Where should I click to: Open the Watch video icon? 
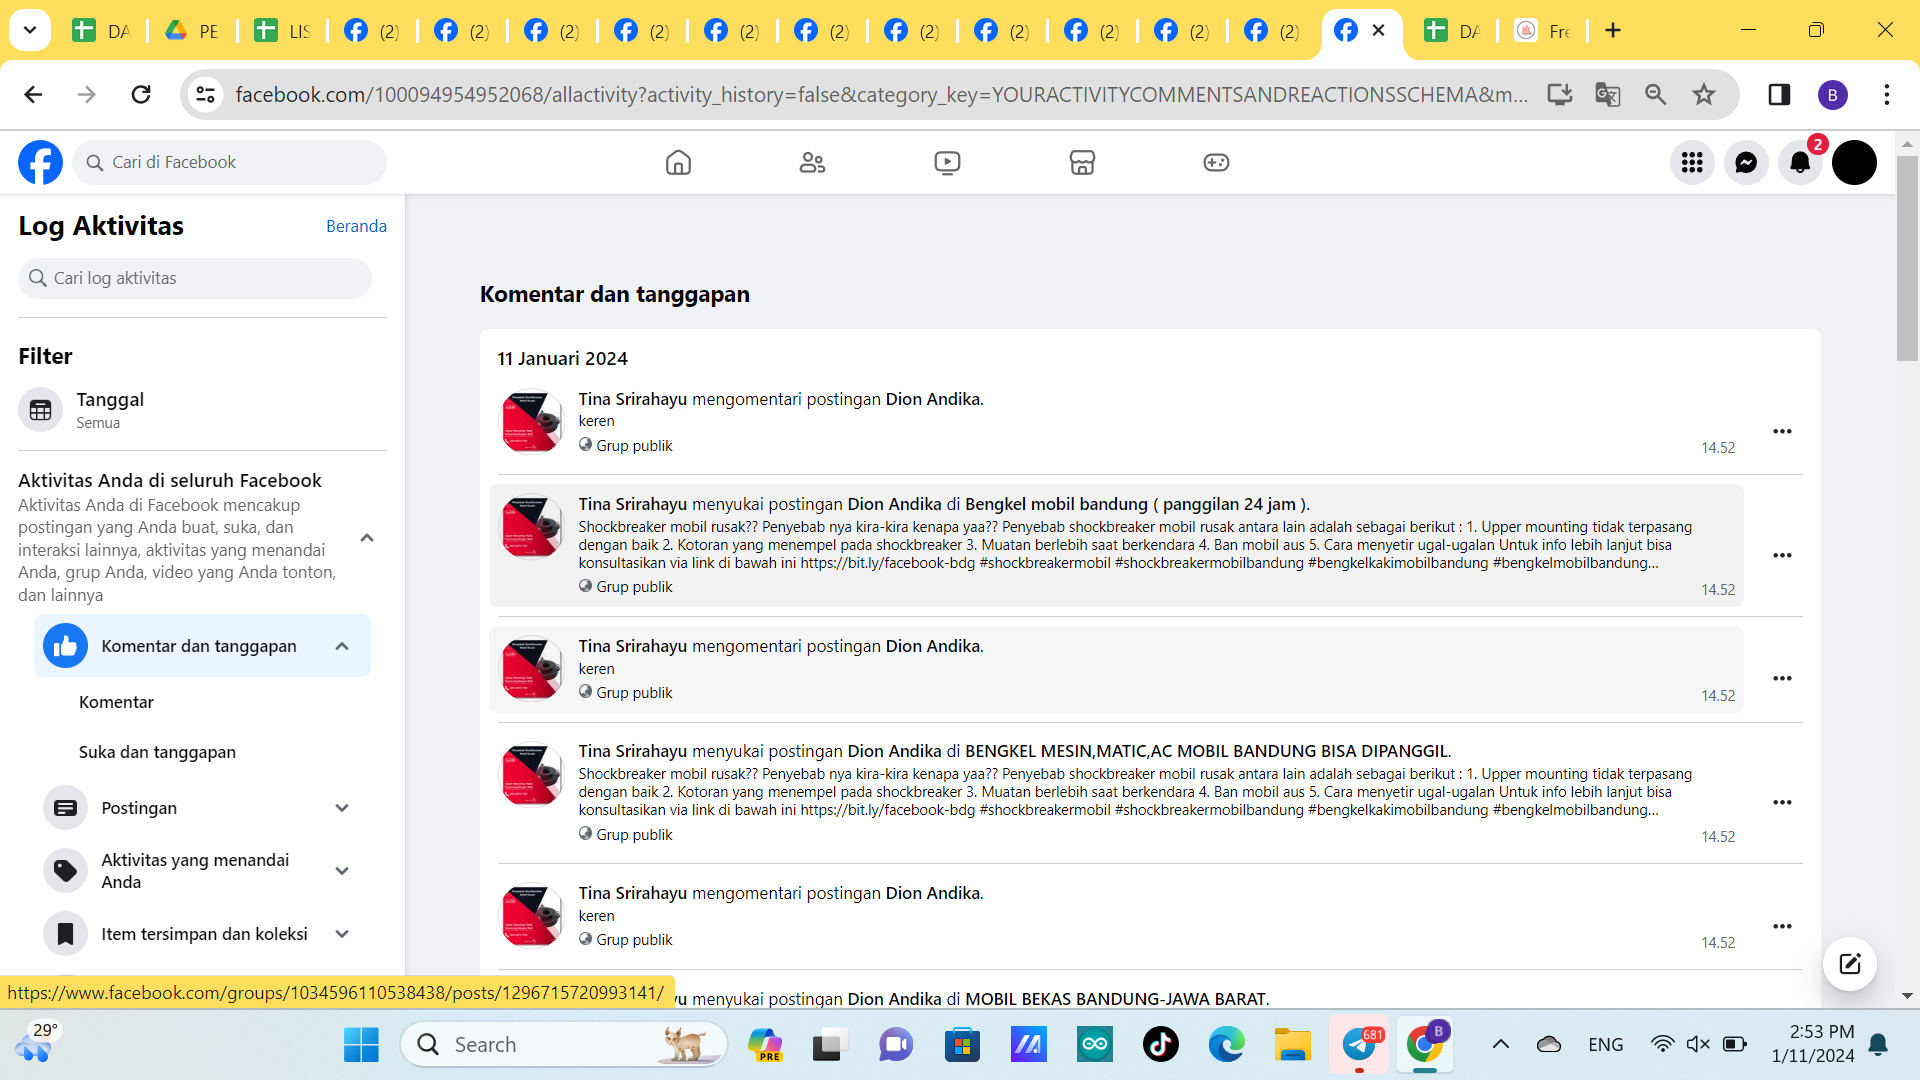(947, 162)
